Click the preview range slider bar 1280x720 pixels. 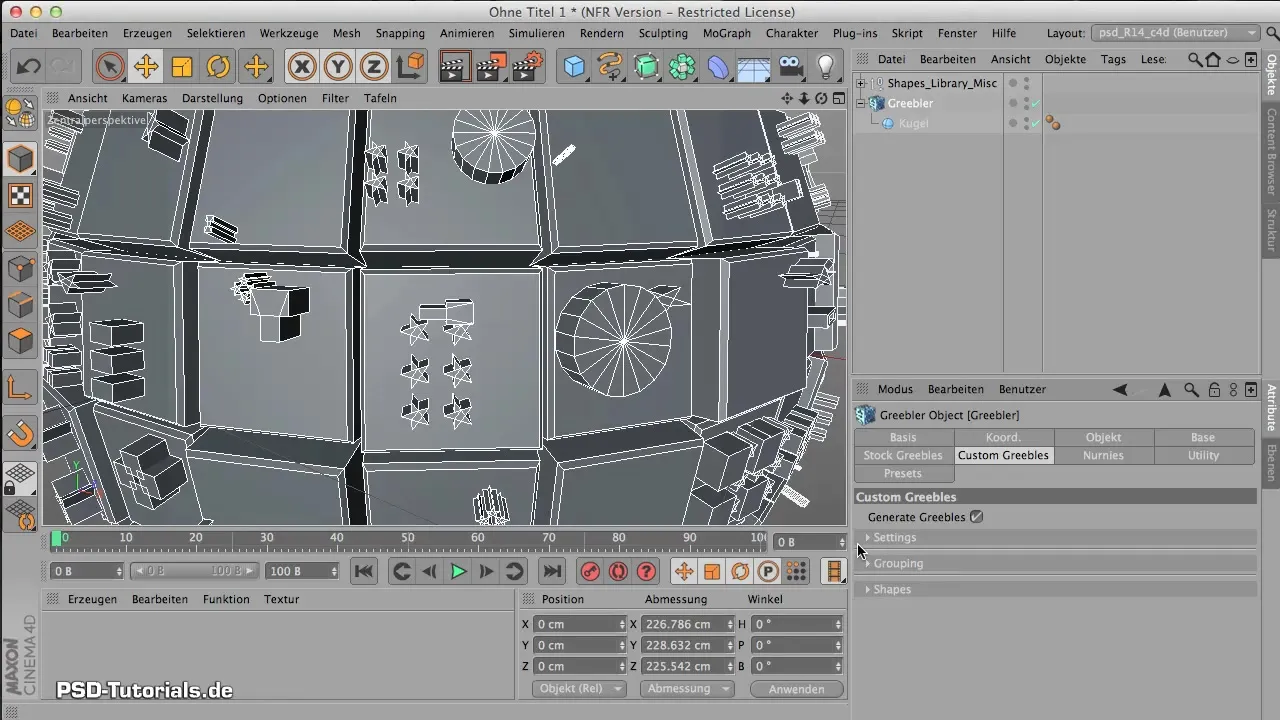pos(195,571)
